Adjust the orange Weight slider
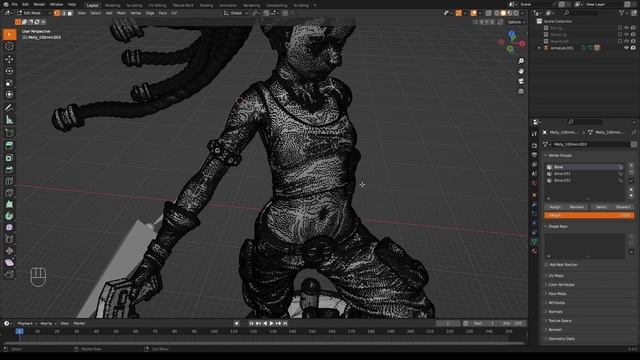 (589, 216)
